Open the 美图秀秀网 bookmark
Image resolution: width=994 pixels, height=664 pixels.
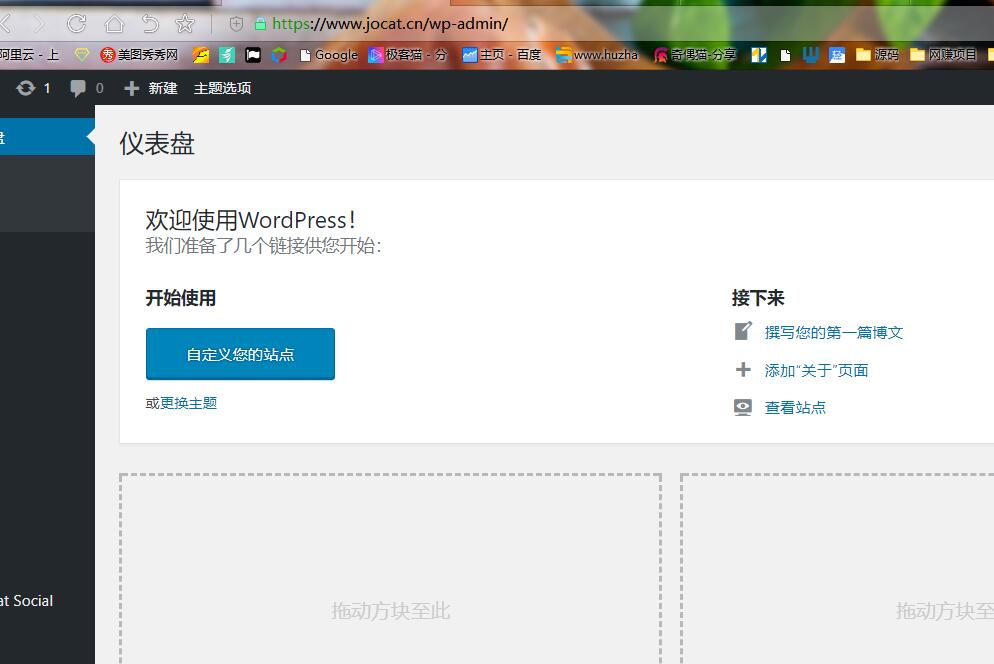tap(139, 55)
